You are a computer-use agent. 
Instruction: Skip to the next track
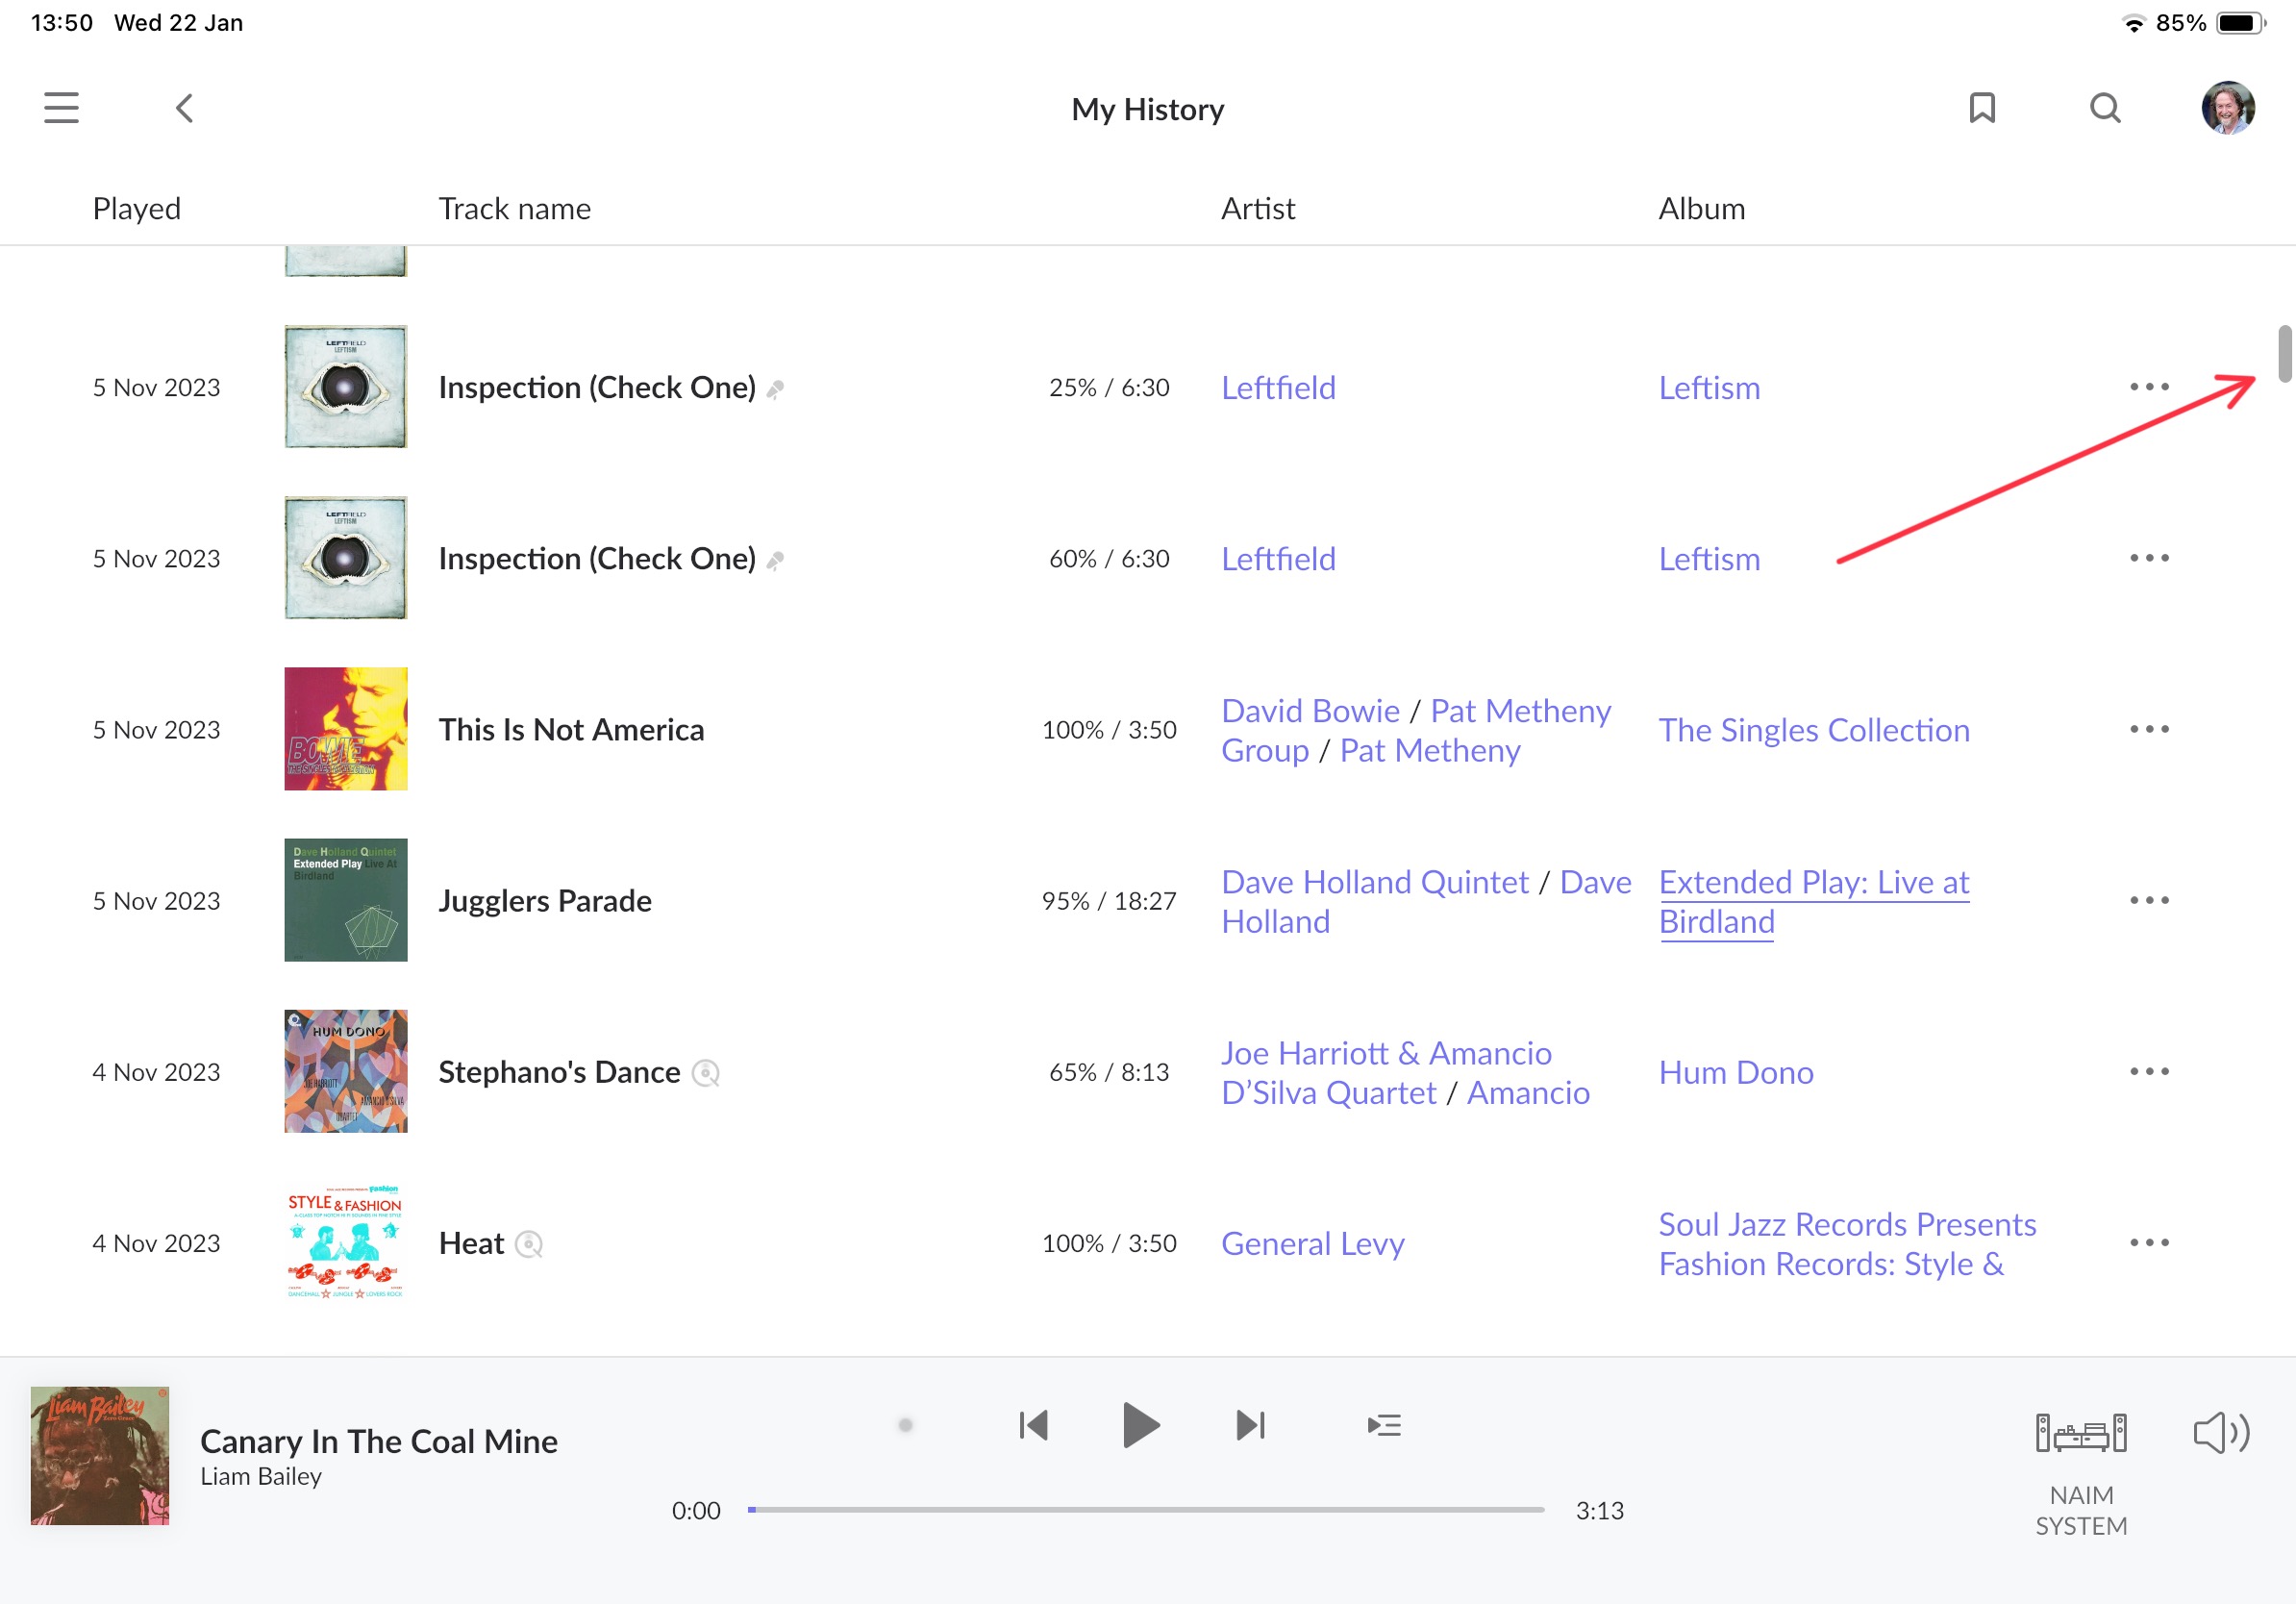point(1250,1425)
